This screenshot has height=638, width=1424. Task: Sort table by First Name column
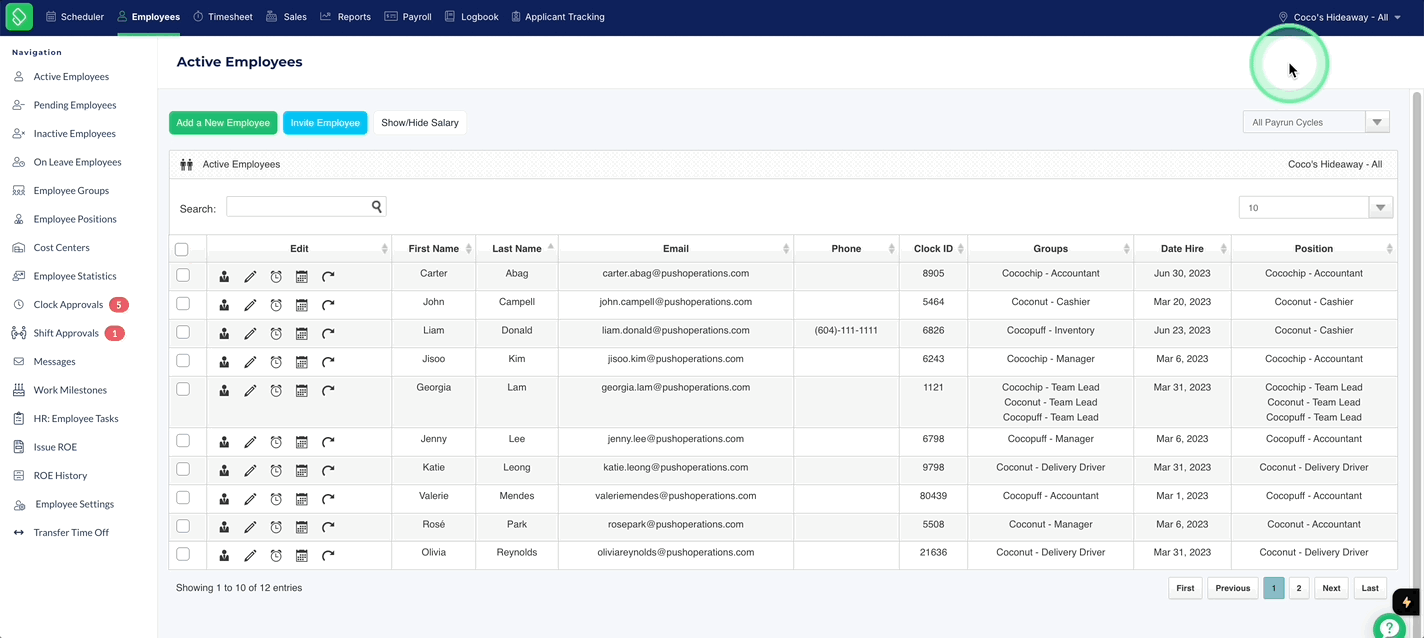pos(433,248)
